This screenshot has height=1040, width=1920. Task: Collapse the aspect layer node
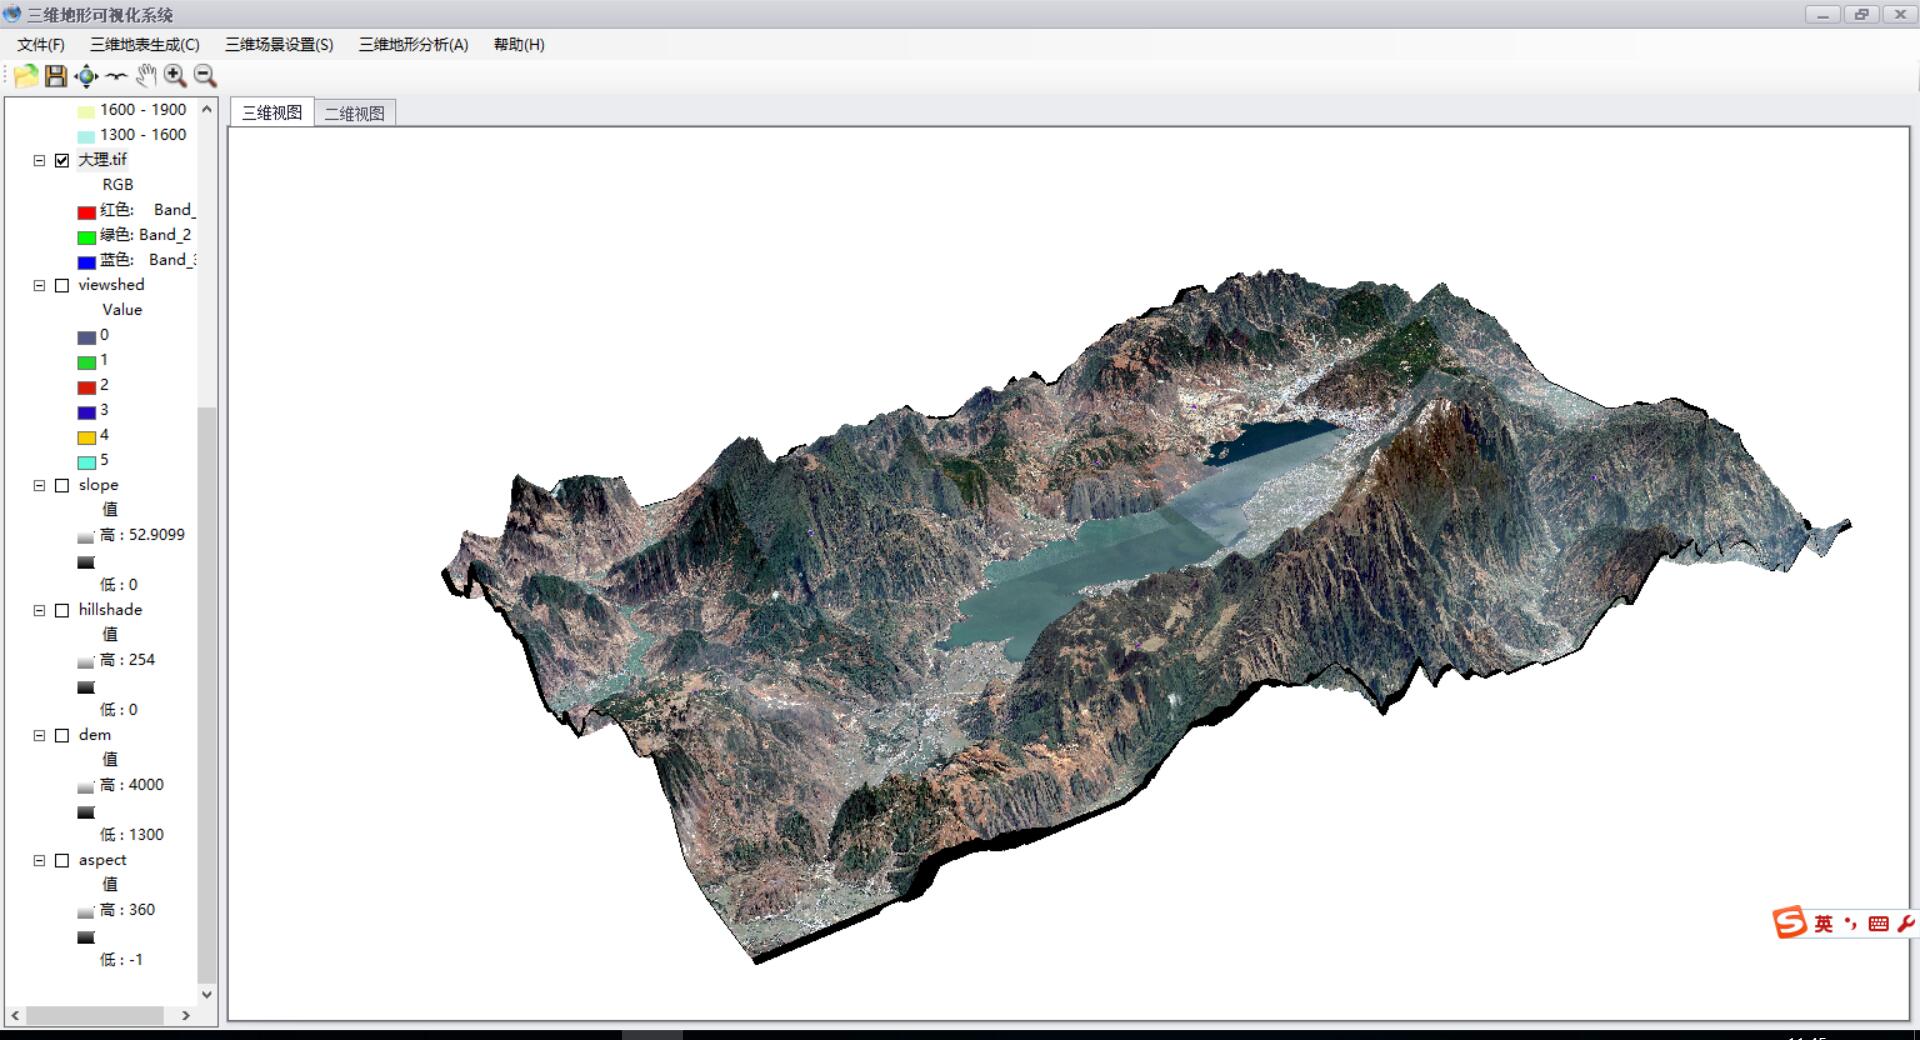point(40,860)
